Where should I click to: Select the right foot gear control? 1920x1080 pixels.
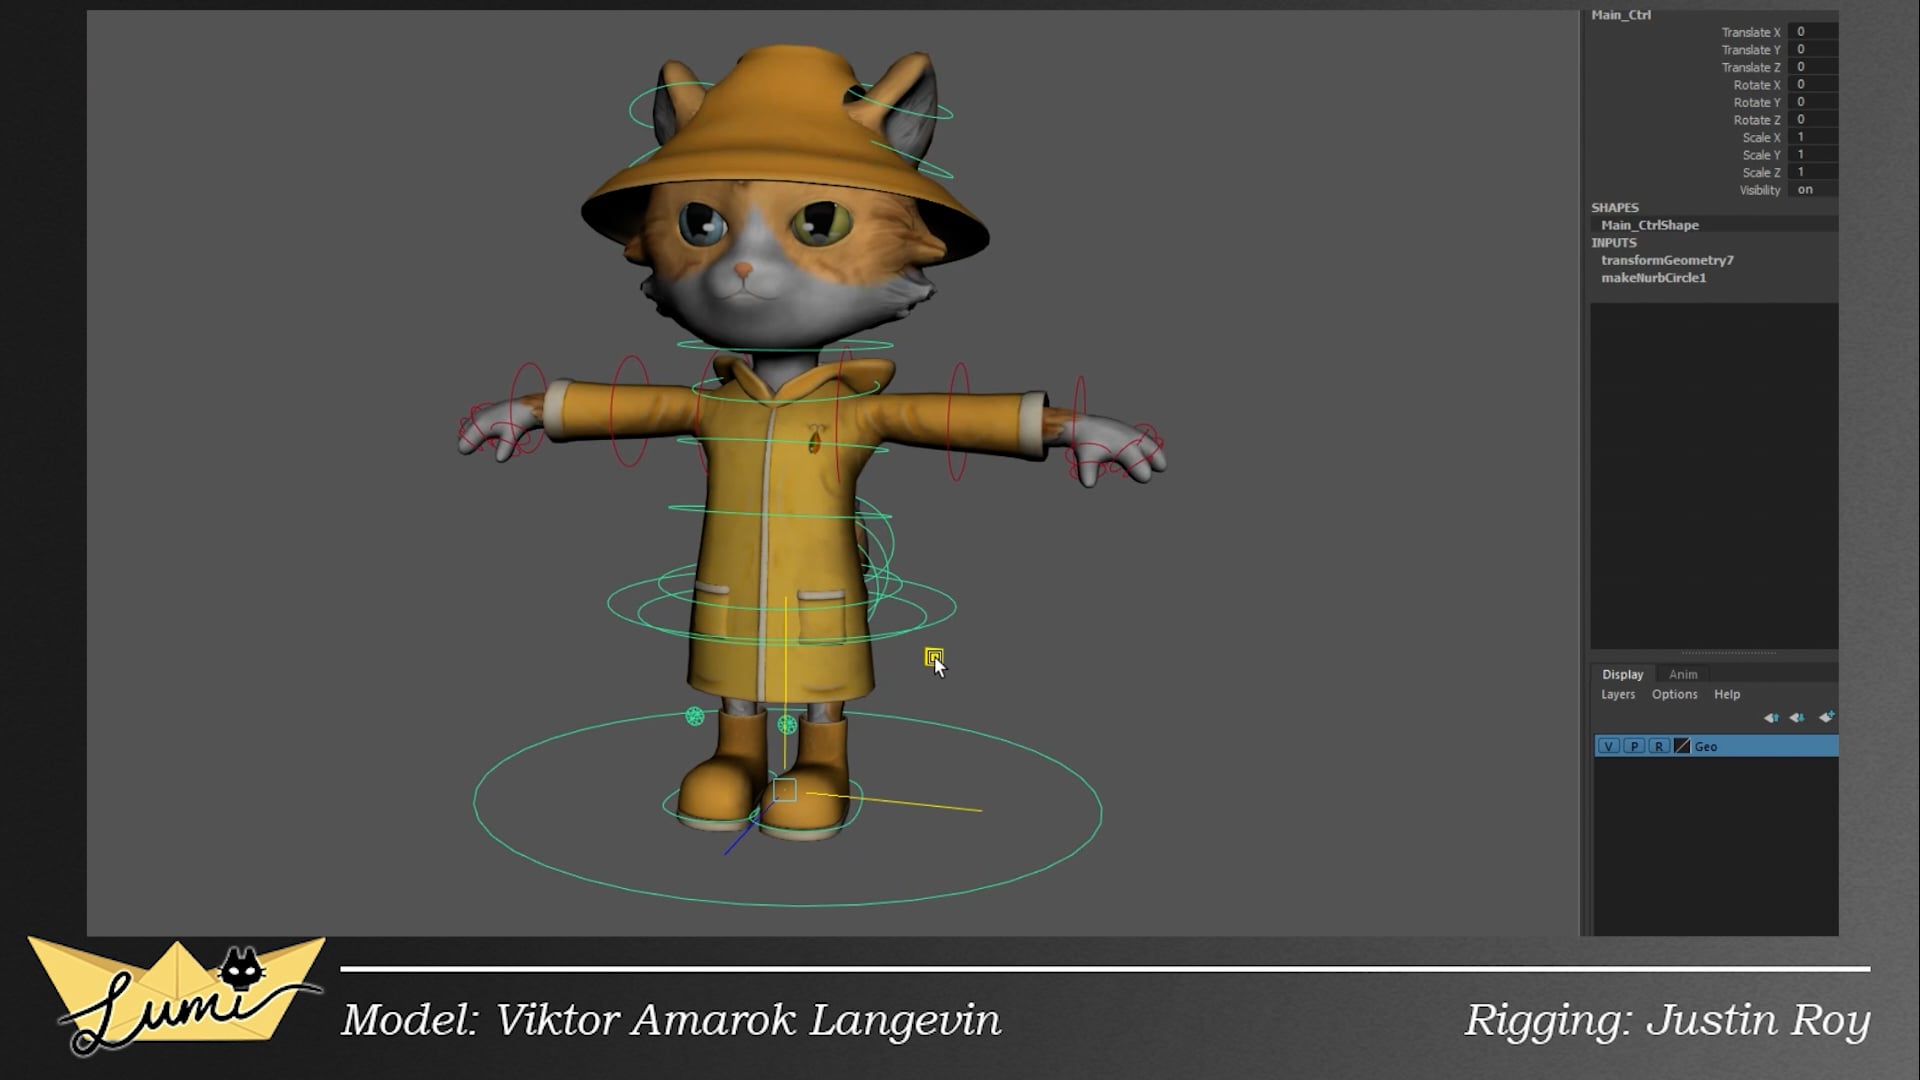click(787, 724)
